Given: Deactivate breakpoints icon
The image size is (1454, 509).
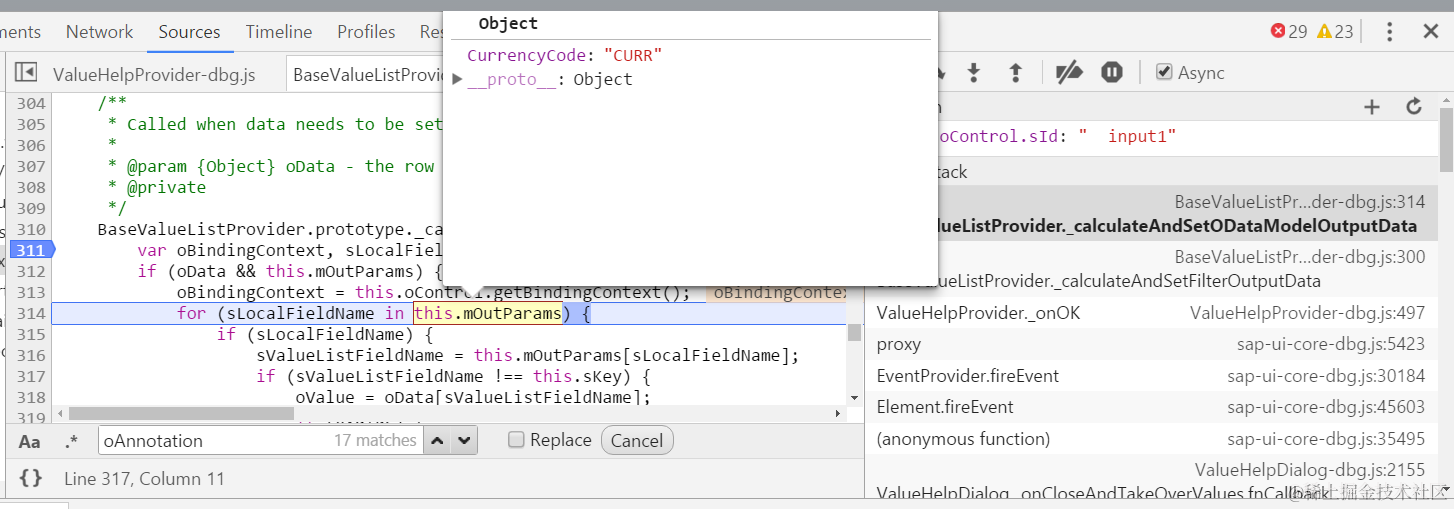Looking at the screenshot, I should click(1069, 72).
